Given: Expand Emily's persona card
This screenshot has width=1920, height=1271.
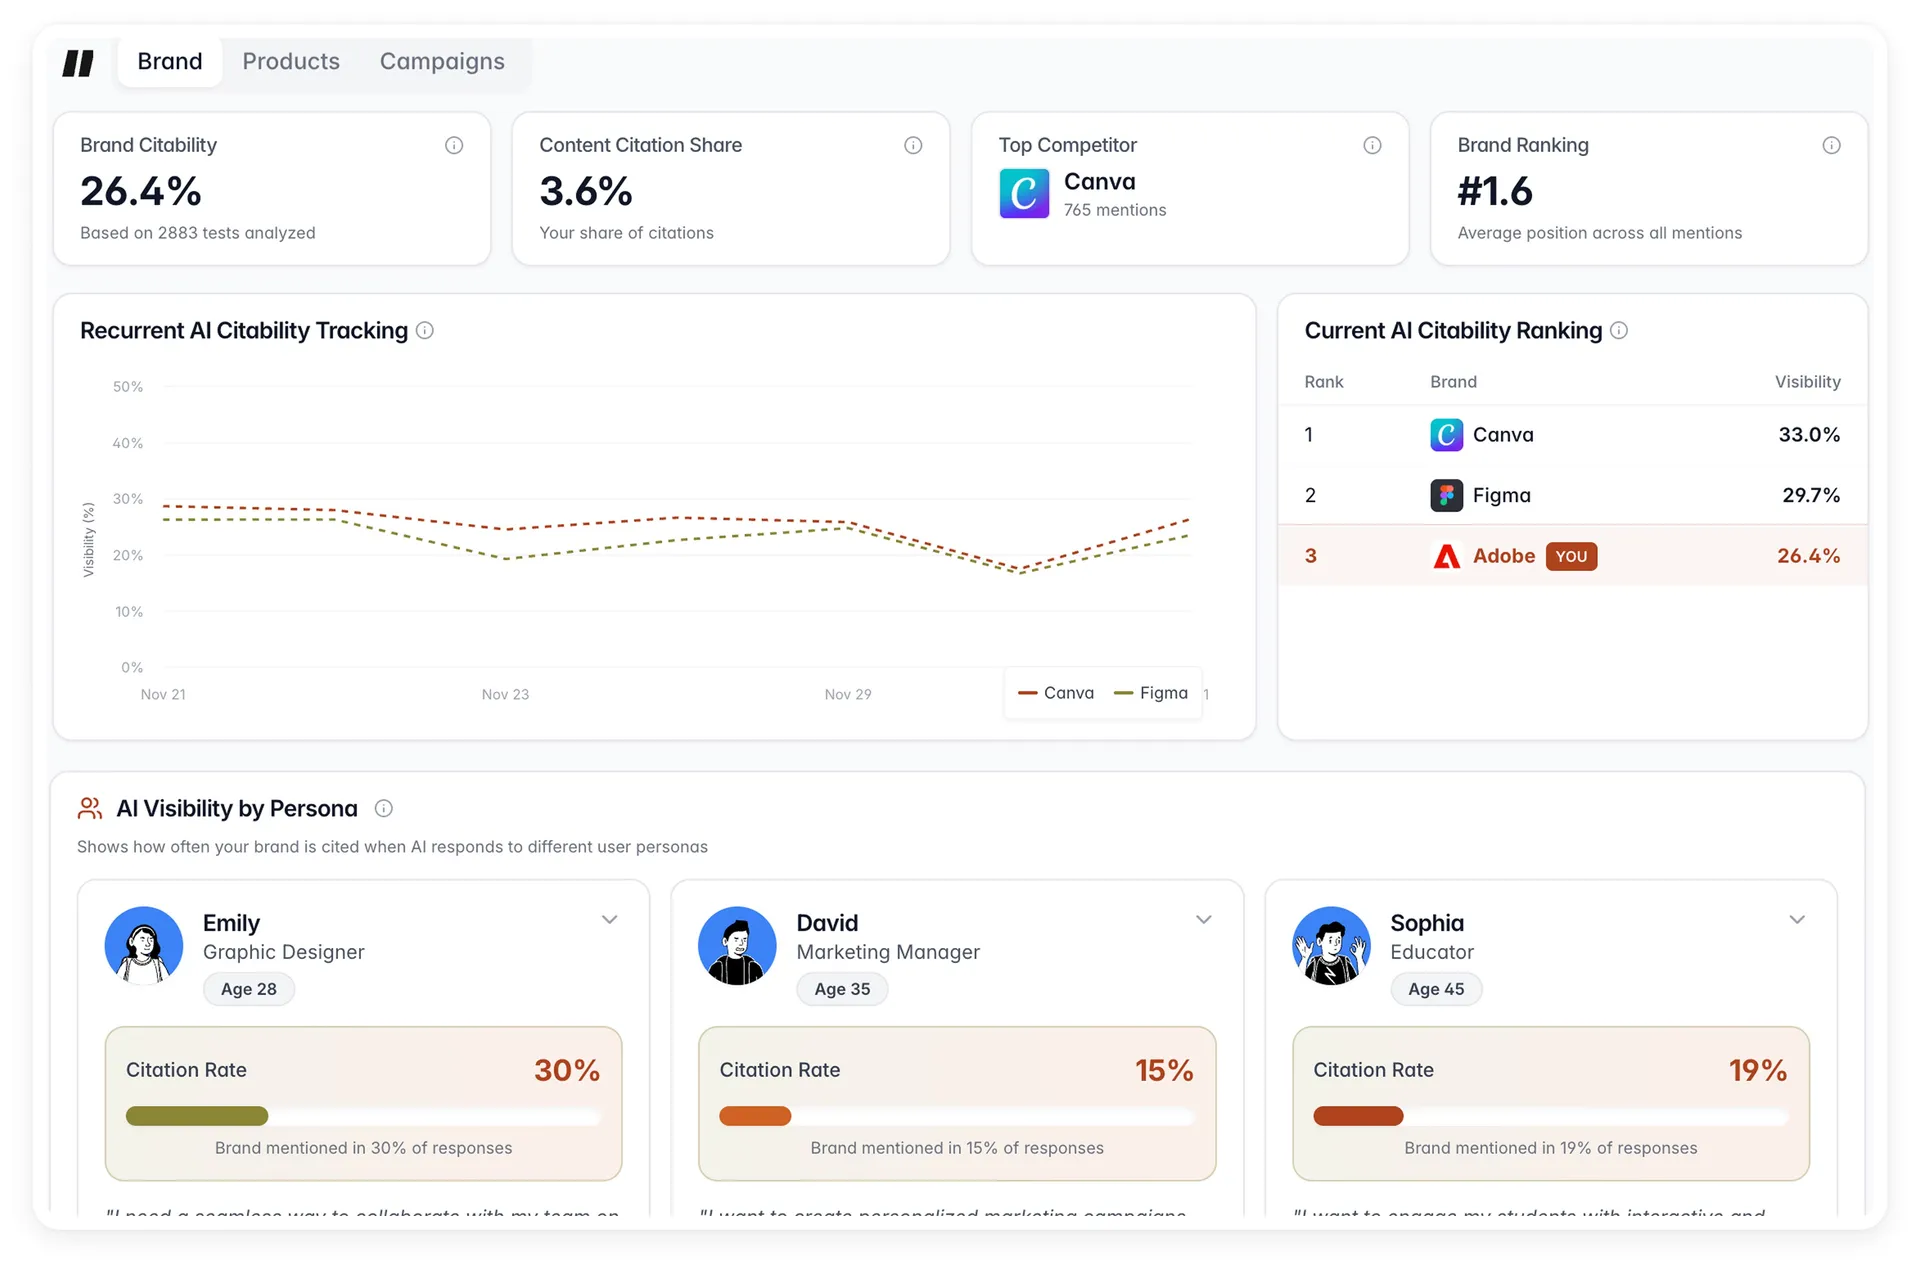Looking at the screenshot, I should [609, 919].
